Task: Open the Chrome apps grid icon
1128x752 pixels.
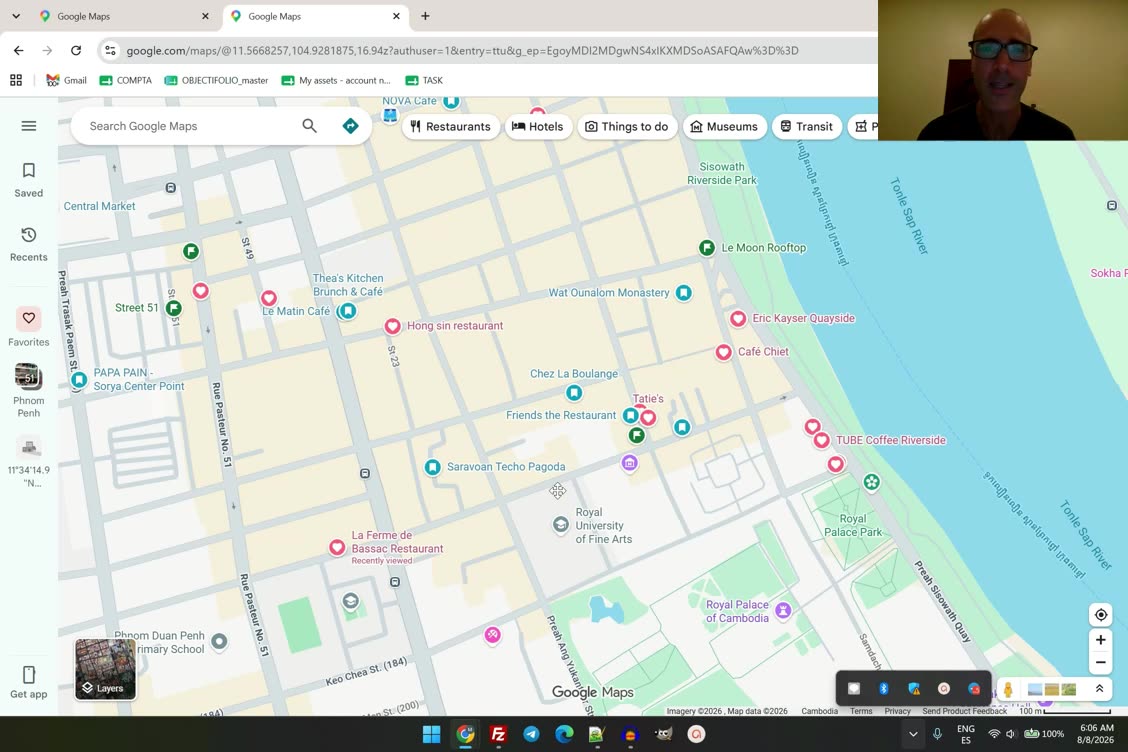Action: click(x=16, y=81)
